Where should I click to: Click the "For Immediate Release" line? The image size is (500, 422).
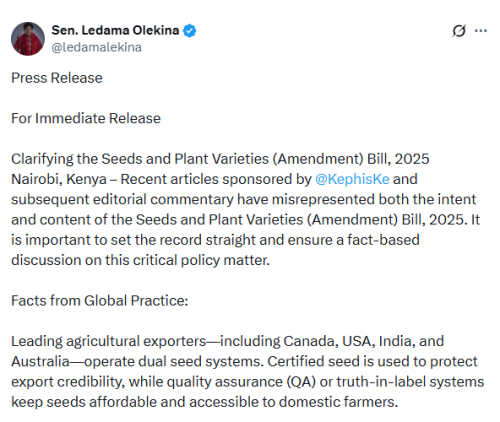[x=86, y=118]
